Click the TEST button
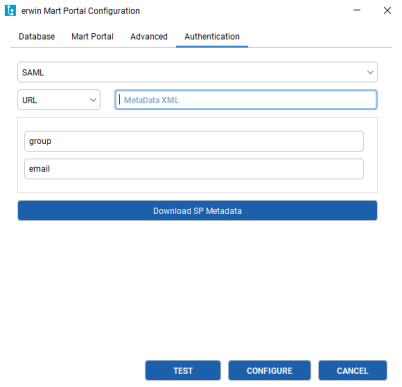Viewport: 402px width, 387px height. point(183,370)
